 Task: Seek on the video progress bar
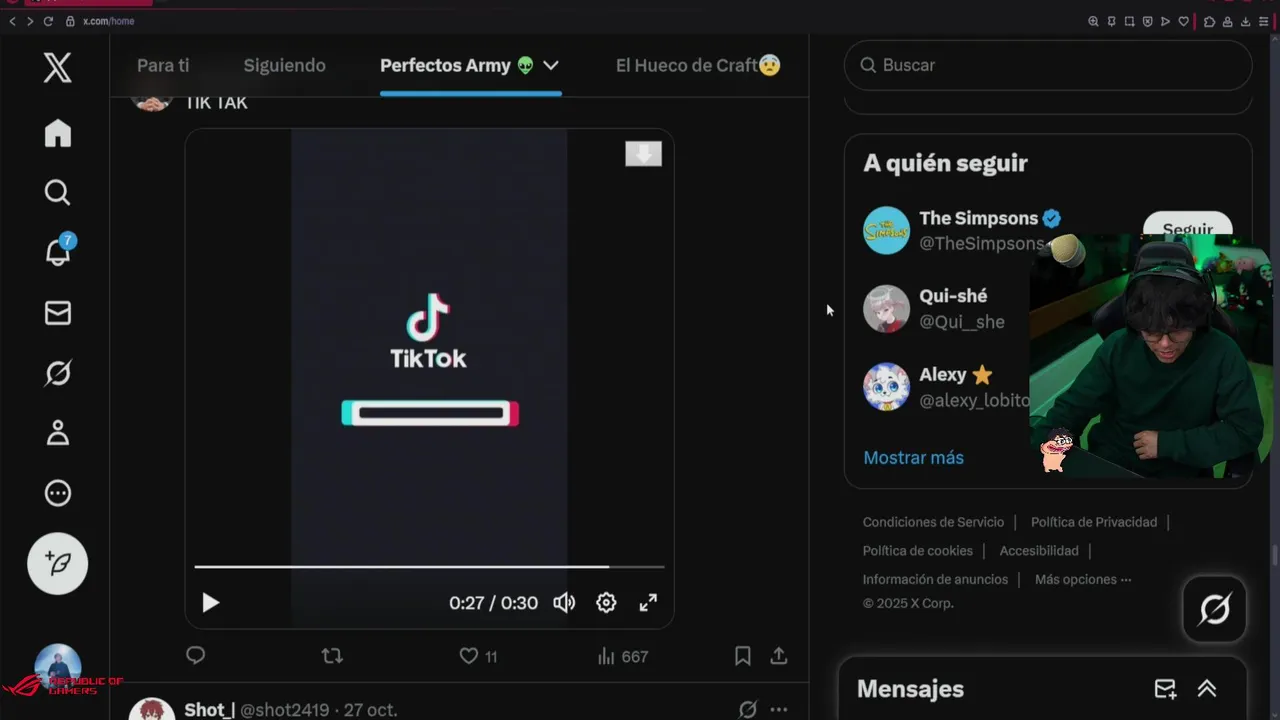pos(429,567)
